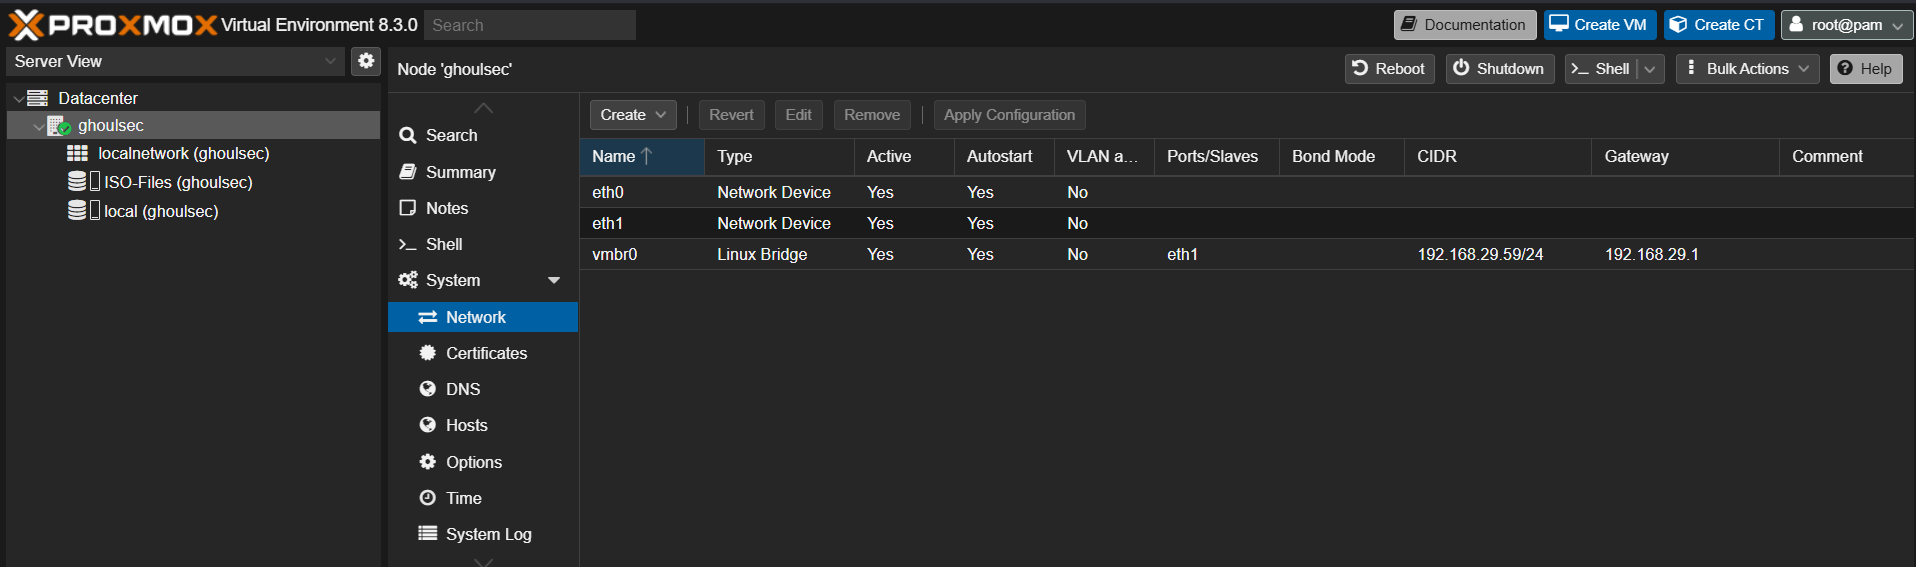This screenshot has width=1916, height=567.
Task: Go to the DNS settings page
Action: coord(462,389)
